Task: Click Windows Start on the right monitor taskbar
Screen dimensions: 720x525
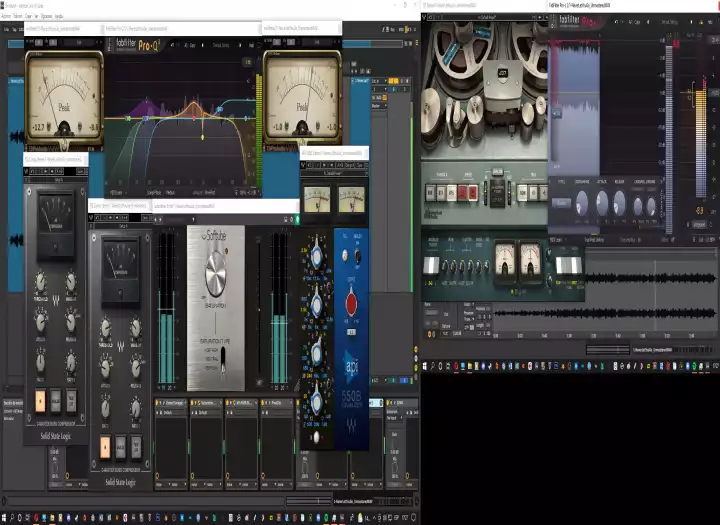Action: pos(425,366)
